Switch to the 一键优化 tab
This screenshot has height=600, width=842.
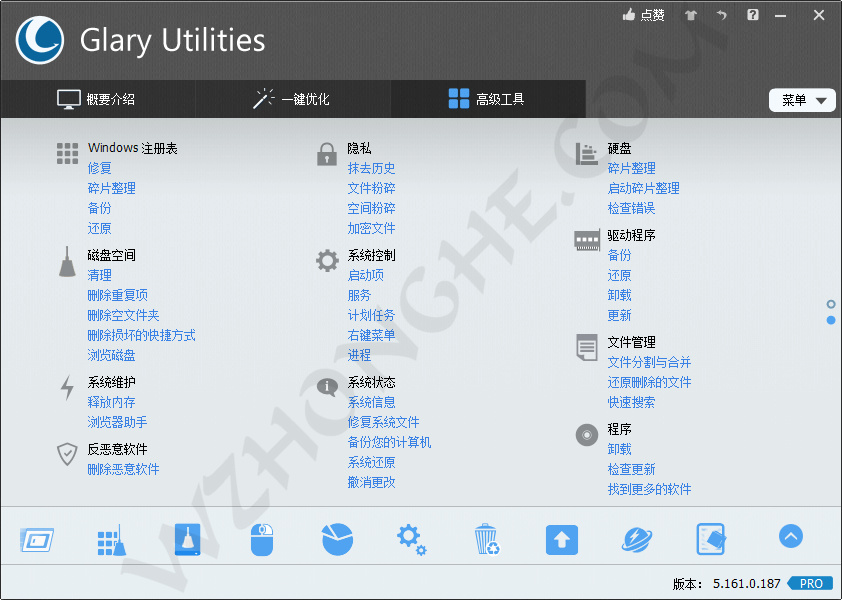pos(296,99)
